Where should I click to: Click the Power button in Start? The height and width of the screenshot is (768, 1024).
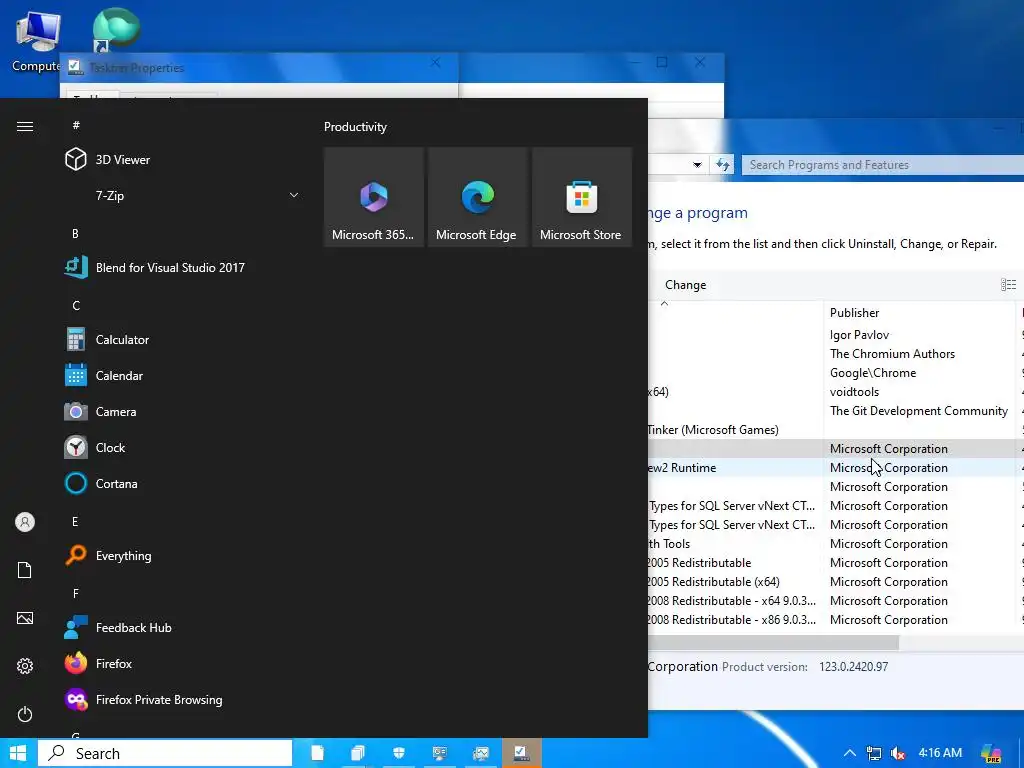click(25, 714)
